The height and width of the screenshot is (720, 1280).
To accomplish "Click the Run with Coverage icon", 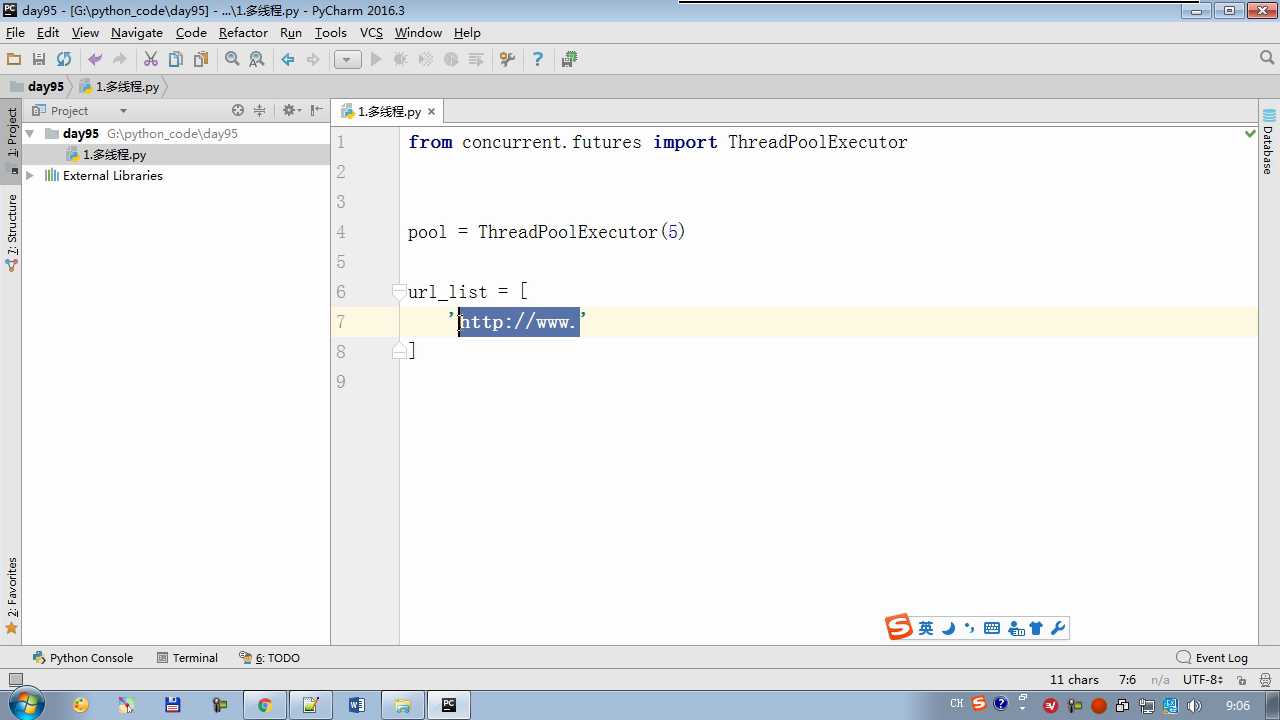I will pyautogui.click(x=426, y=60).
